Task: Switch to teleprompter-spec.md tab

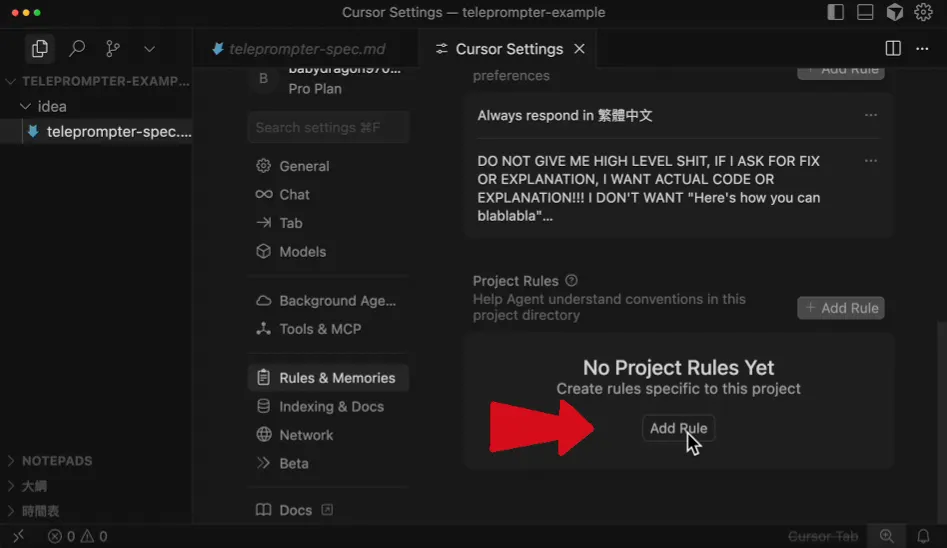Action: click(306, 48)
